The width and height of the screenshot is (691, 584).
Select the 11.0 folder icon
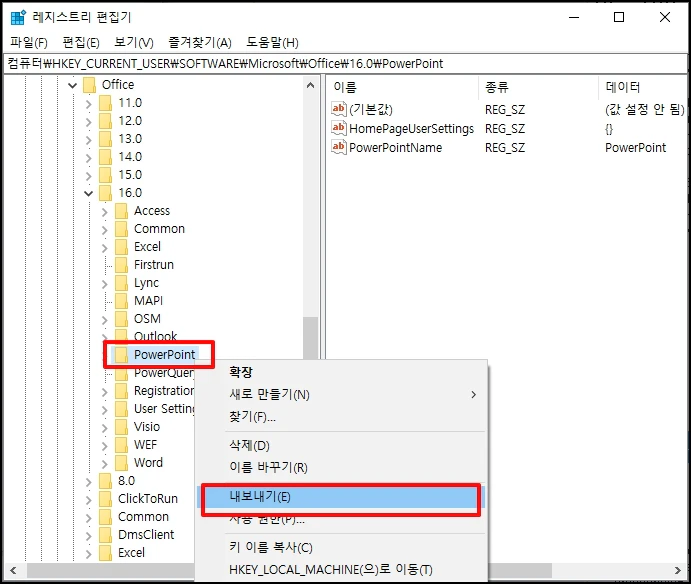click(x=105, y=103)
